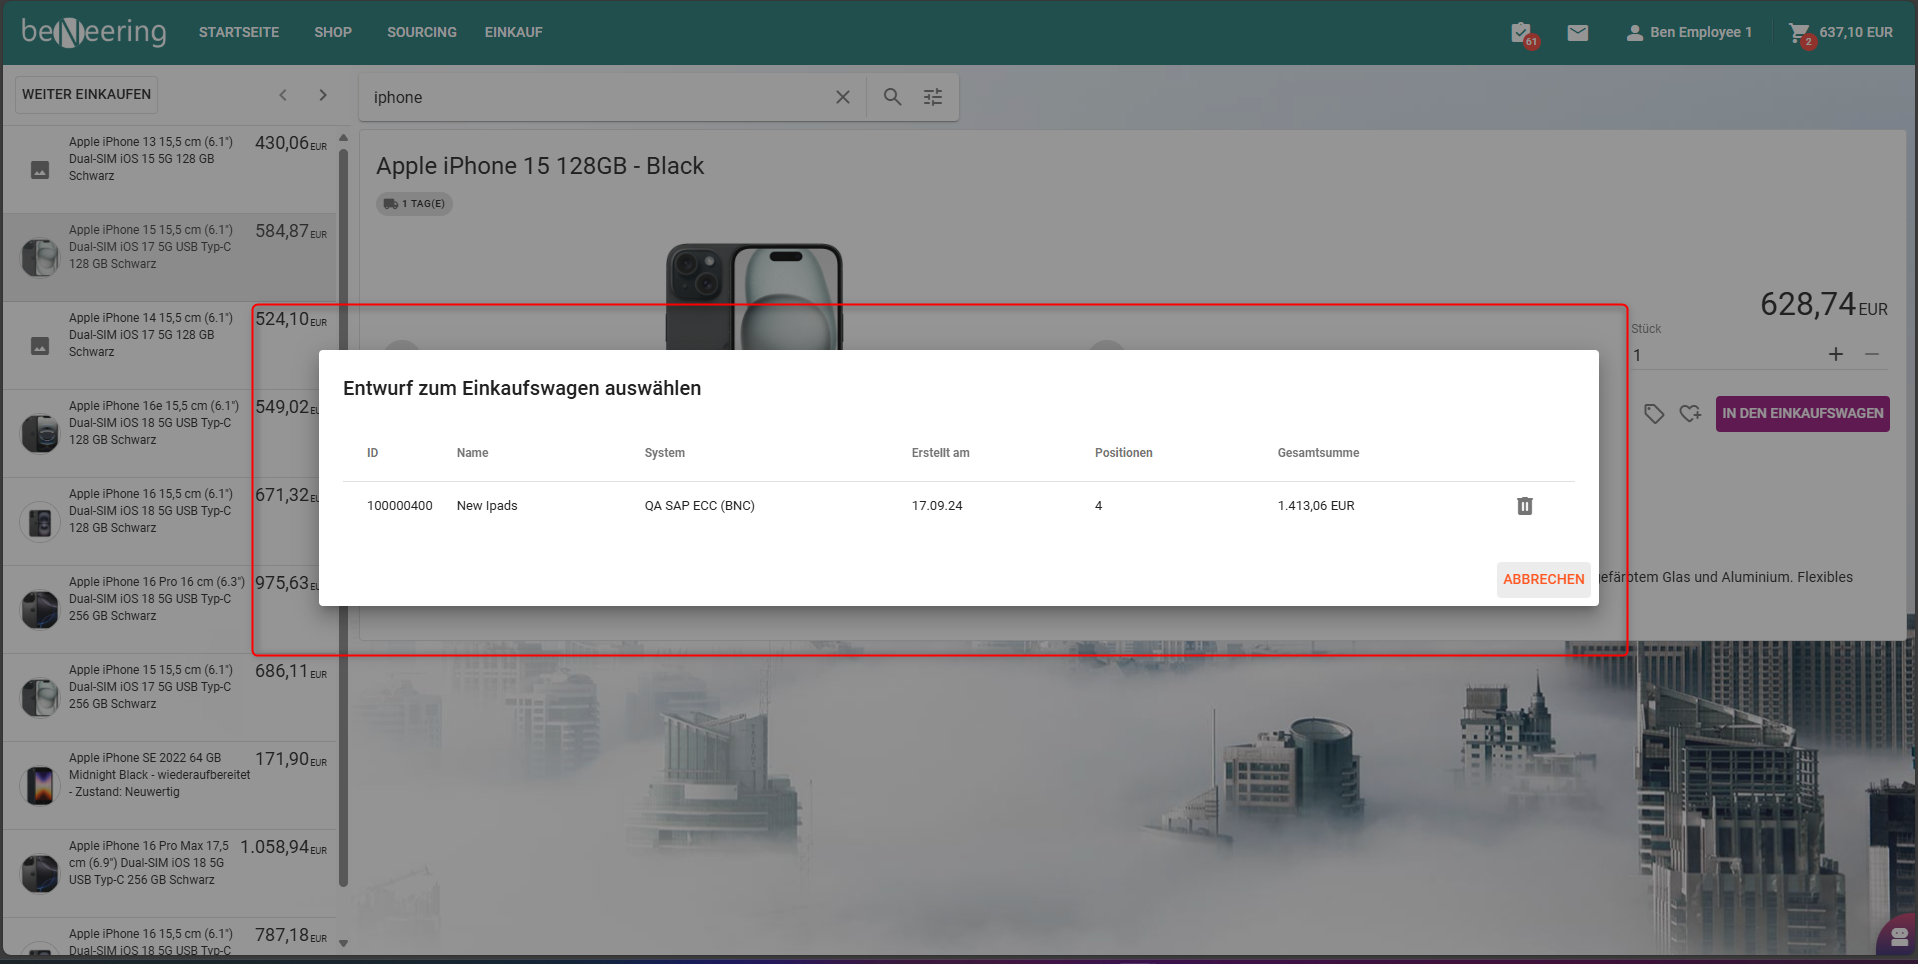Add the product to the favorites heart
1918x964 pixels.
point(1690,414)
